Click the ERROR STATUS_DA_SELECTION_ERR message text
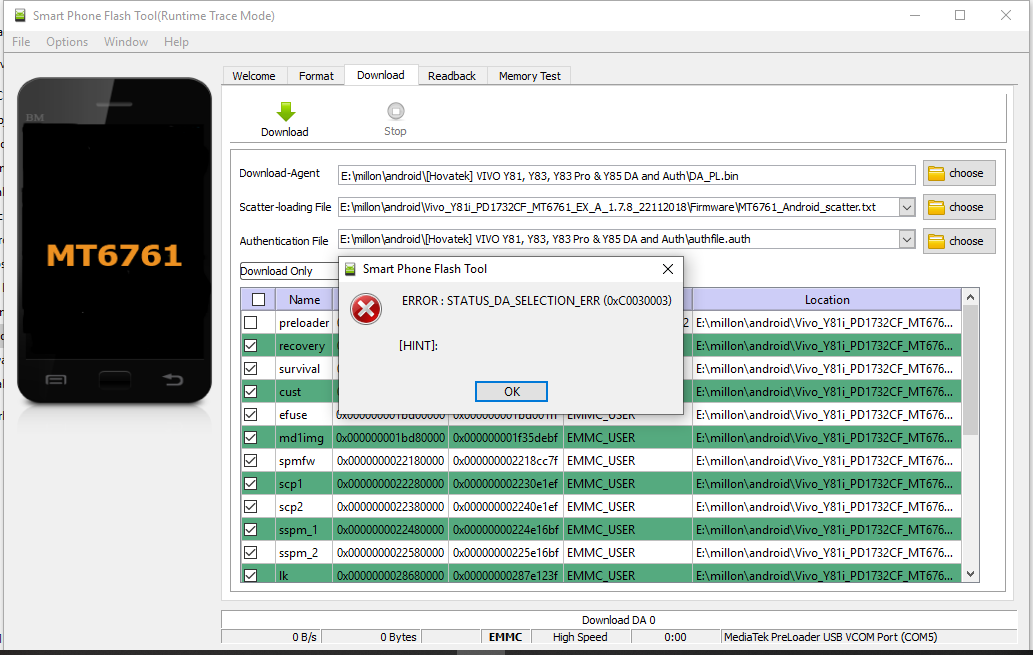This screenshot has width=1033, height=655. (x=536, y=300)
